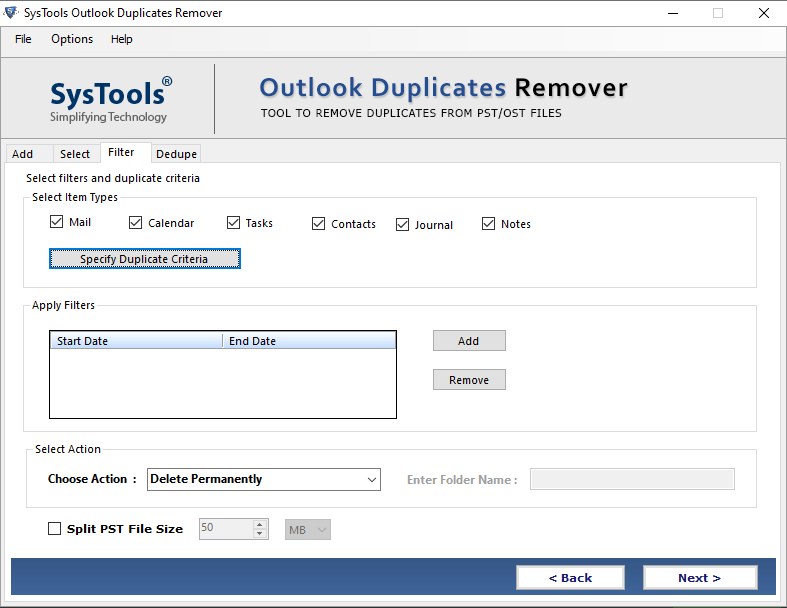
Task: Uncheck the Calendar item type
Action: [x=135, y=222]
